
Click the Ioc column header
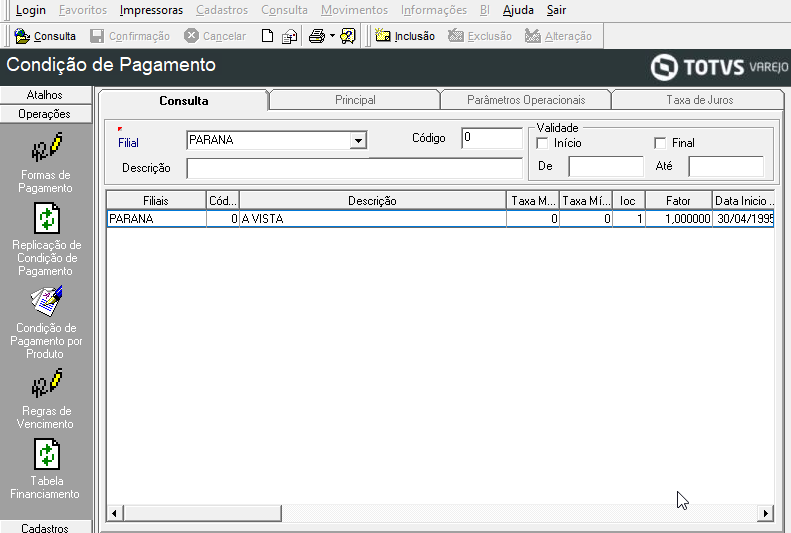tap(628, 201)
